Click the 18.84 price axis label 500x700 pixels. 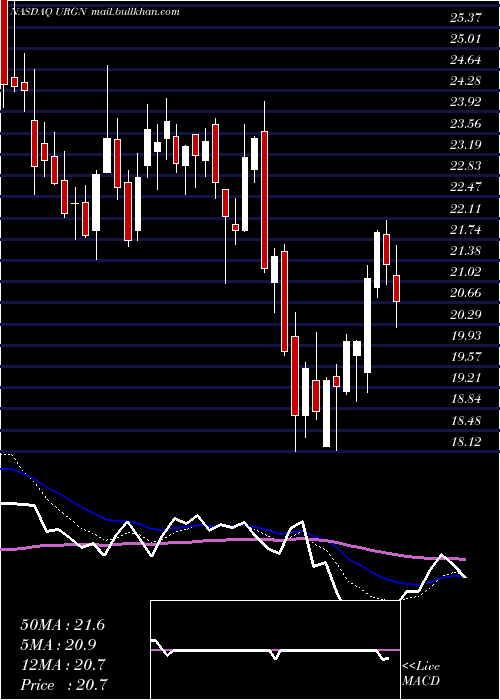[466, 399]
